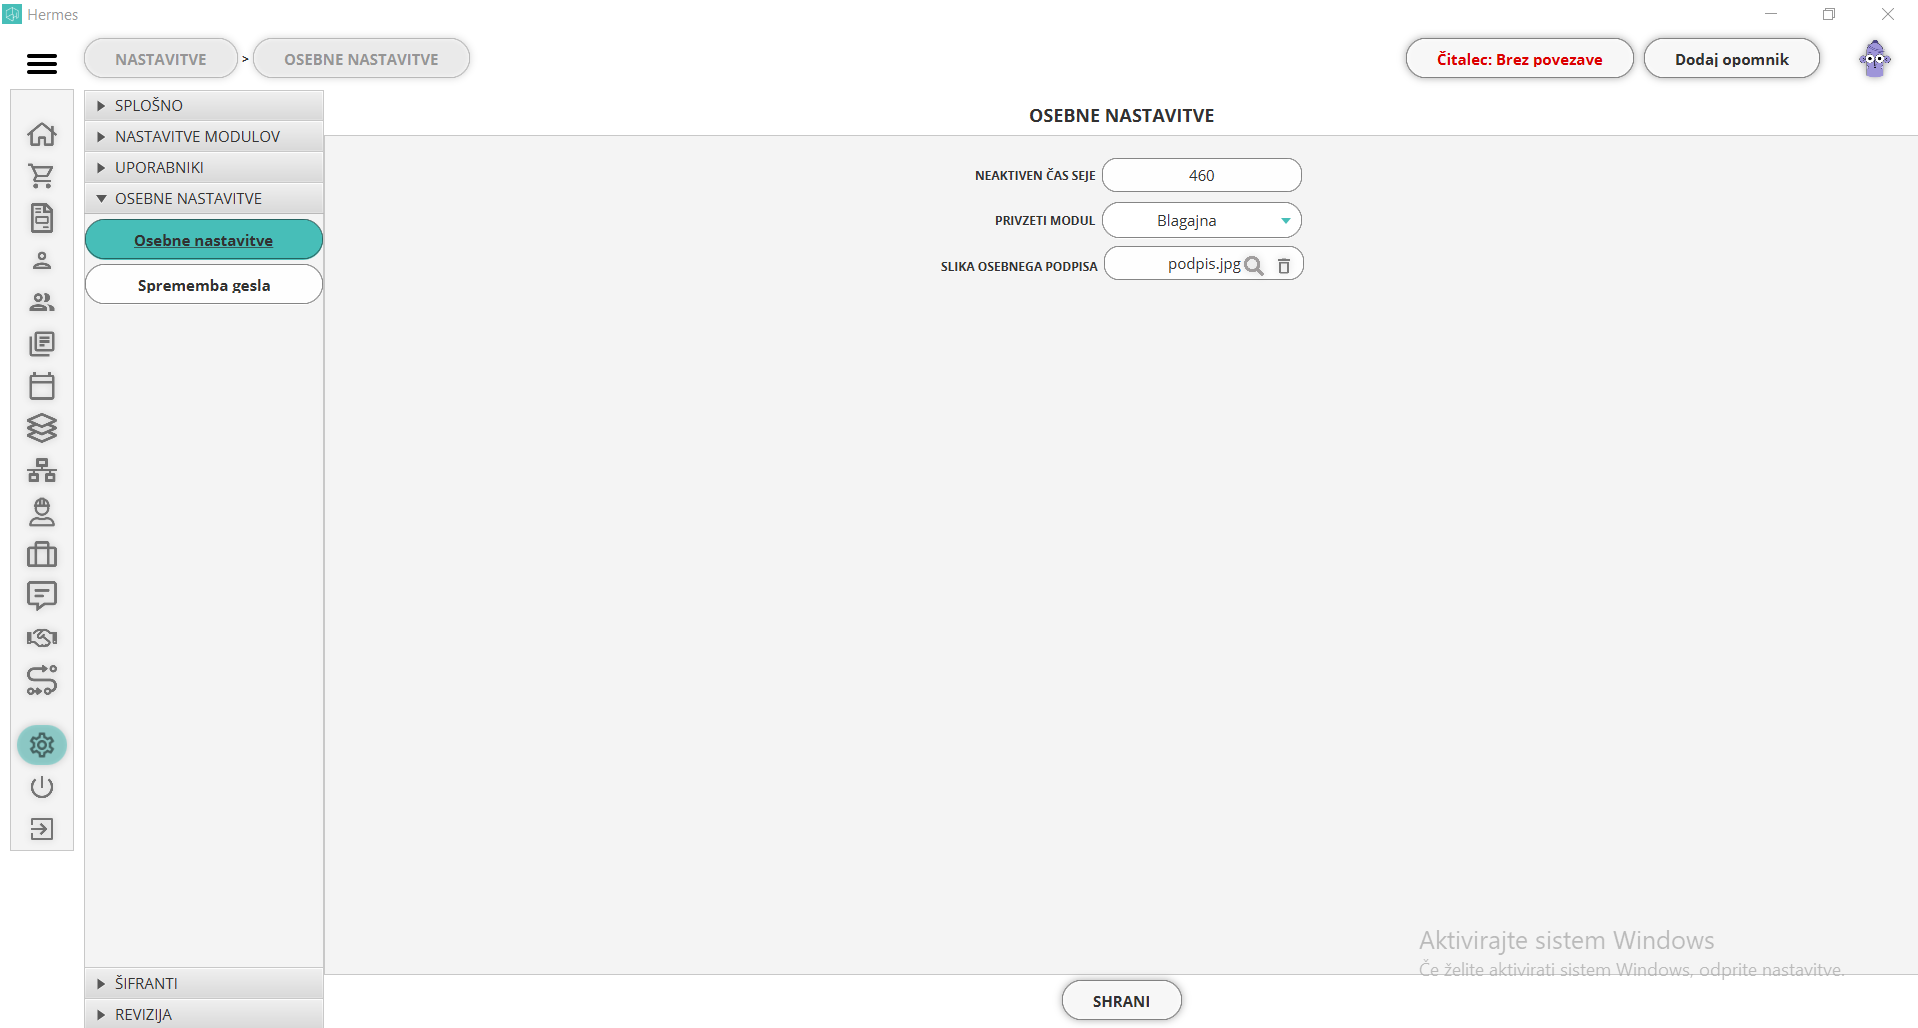Focus the Neaktiven čas seje field
1918x1028 pixels.
1202,175
